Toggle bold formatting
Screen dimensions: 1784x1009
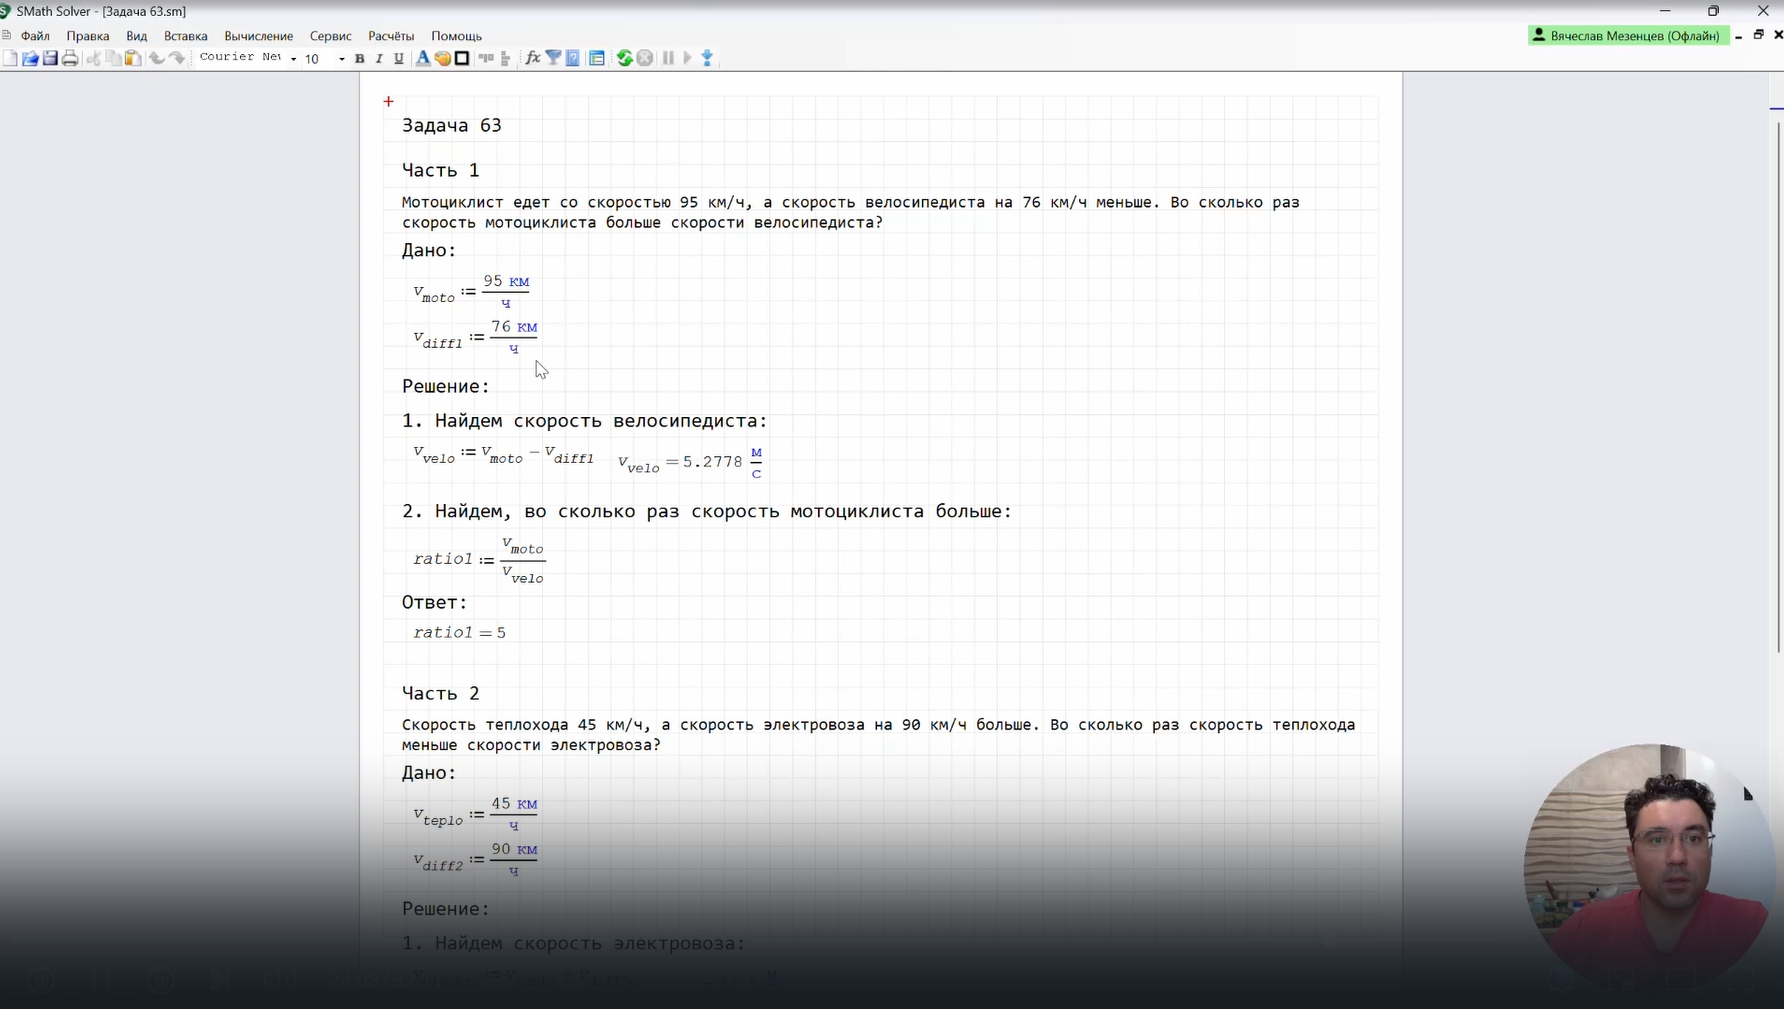(360, 59)
